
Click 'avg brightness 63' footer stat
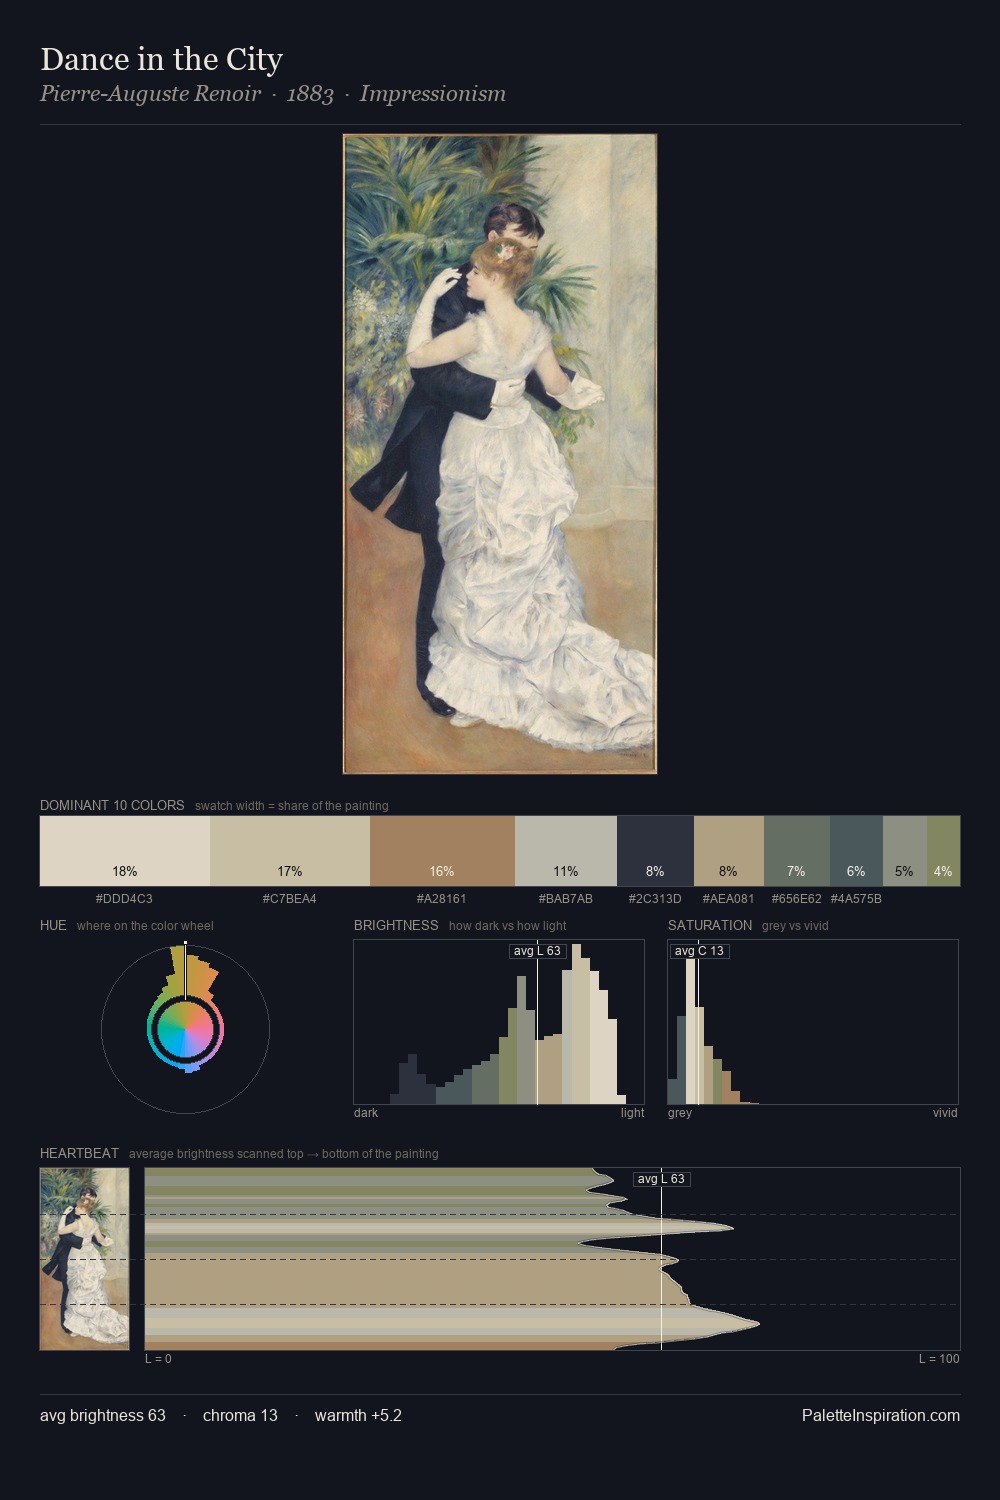click(x=103, y=1415)
